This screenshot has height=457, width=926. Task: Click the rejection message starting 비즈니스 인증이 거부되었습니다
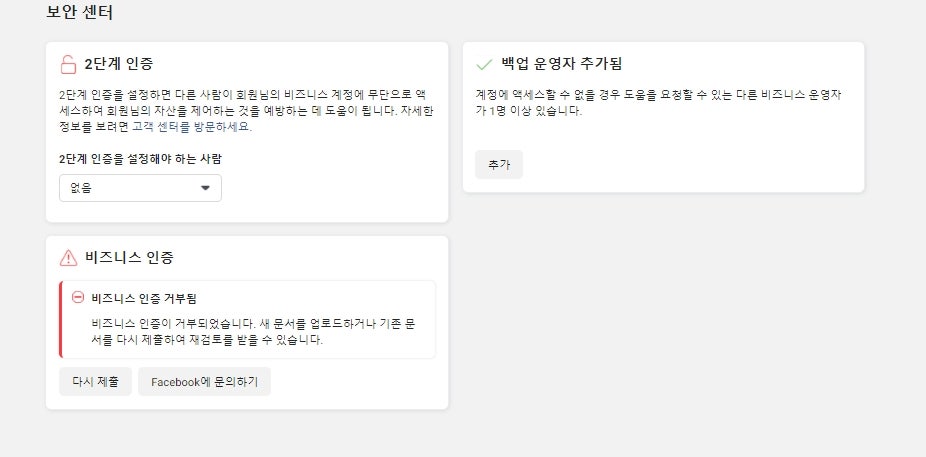coord(255,332)
